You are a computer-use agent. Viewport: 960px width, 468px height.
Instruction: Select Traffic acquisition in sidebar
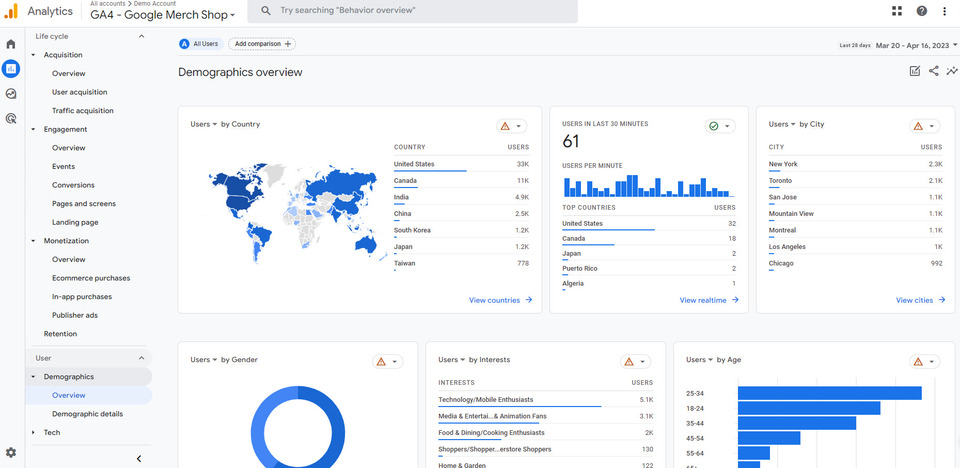pyautogui.click(x=83, y=111)
